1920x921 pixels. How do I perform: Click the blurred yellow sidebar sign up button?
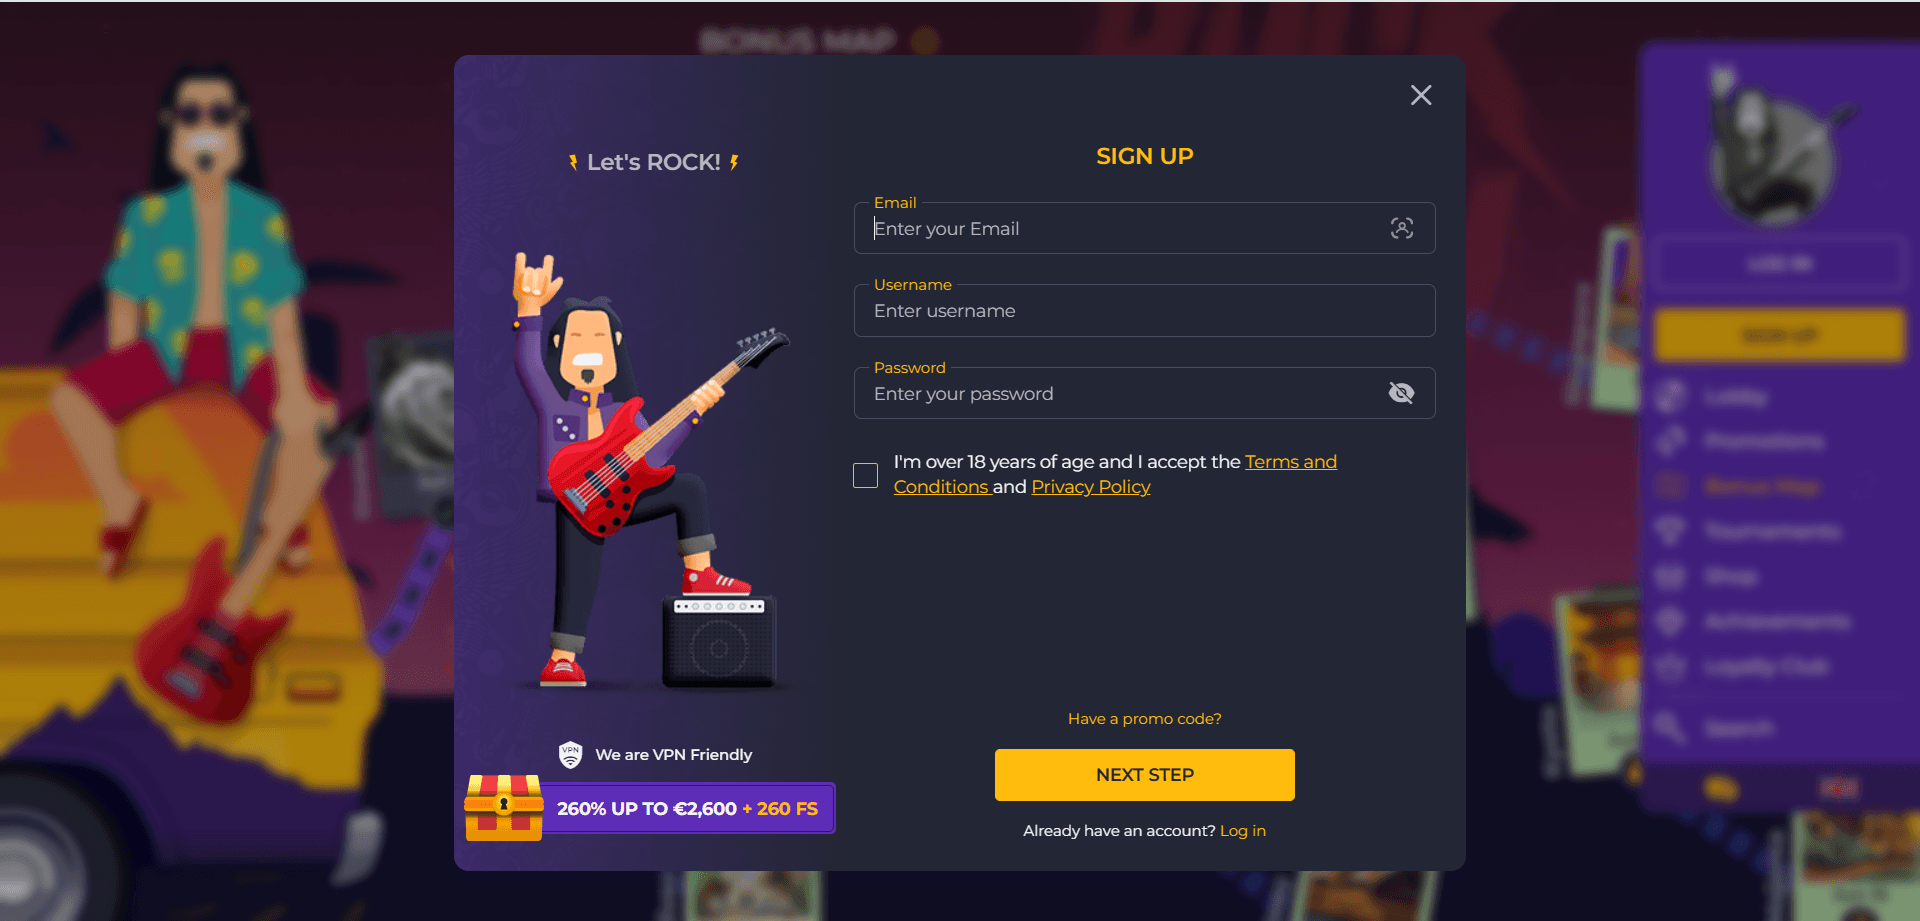point(1779,335)
